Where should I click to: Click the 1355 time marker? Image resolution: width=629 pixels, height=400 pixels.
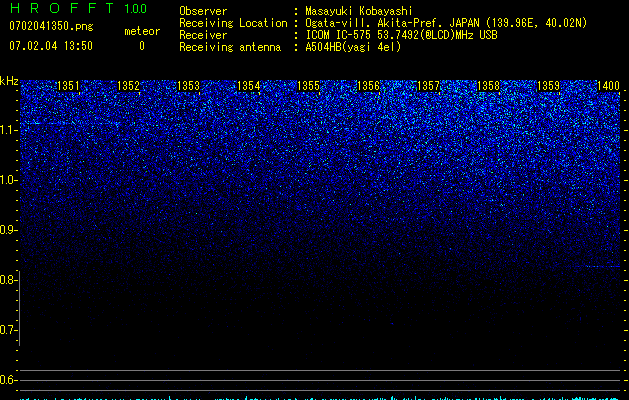click(x=308, y=86)
